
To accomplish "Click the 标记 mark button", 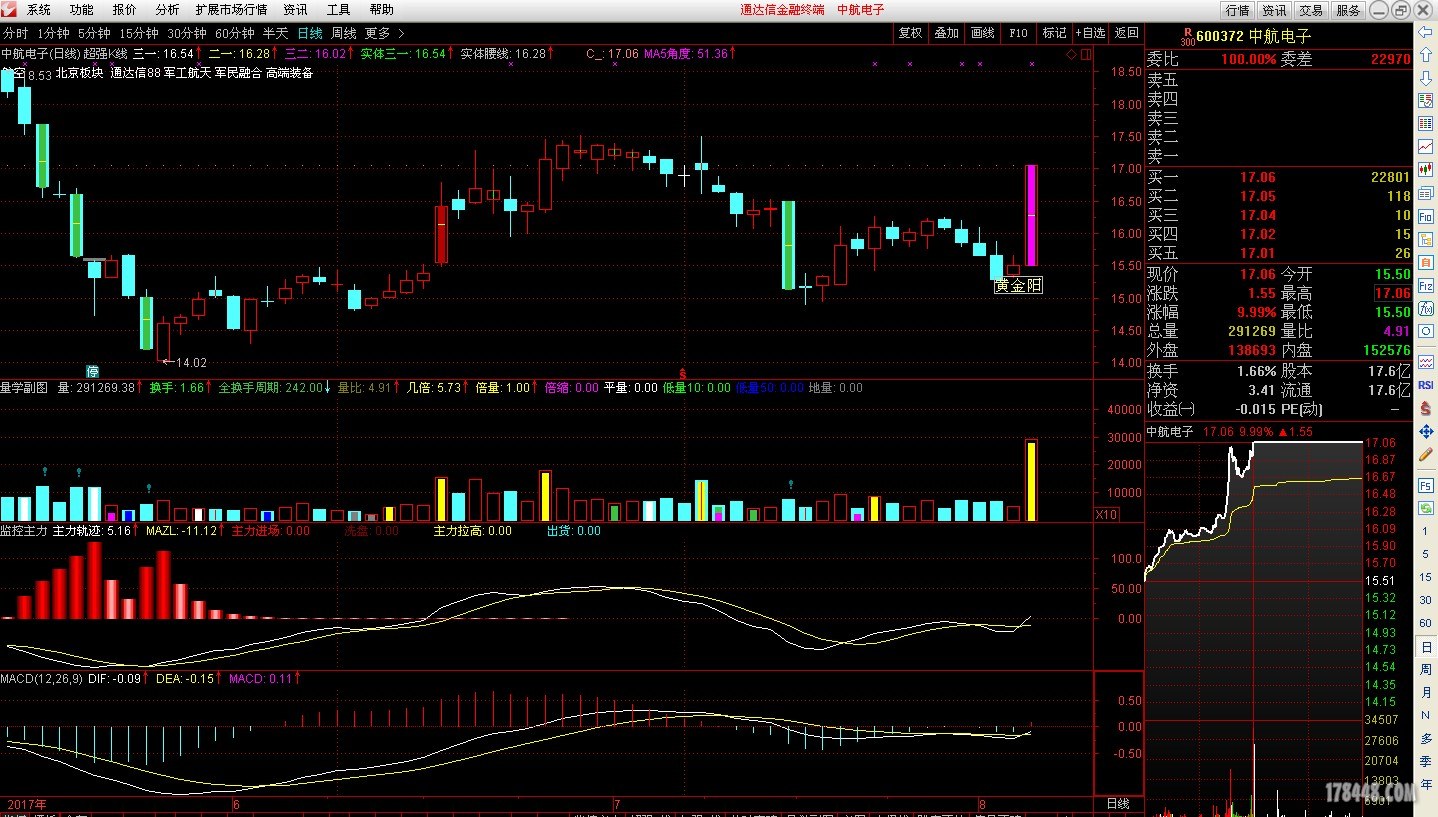I will click(x=1054, y=33).
